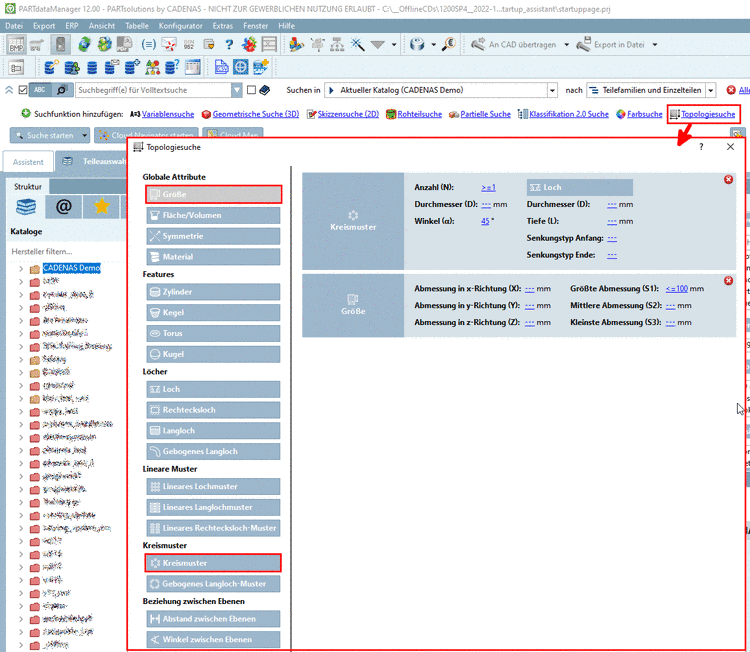Click the '<=100' value for Größte Abmessung
Viewport: 750px width, 652px height.
point(676,288)
